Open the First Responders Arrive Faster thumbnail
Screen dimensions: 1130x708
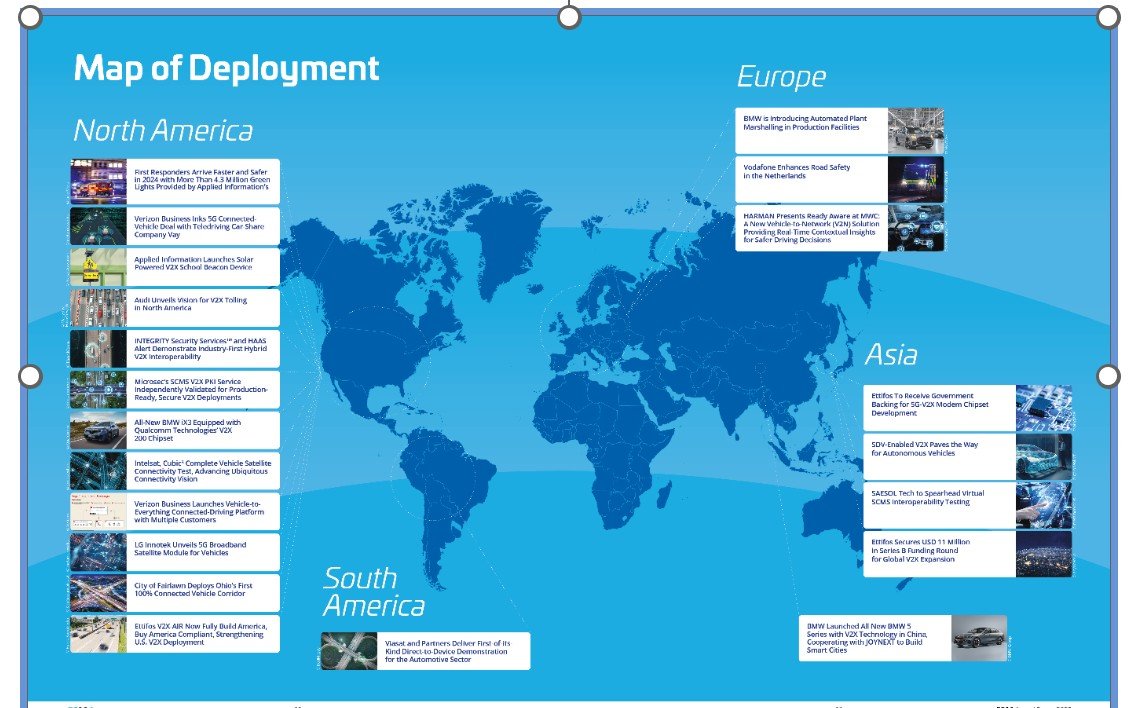99,181
